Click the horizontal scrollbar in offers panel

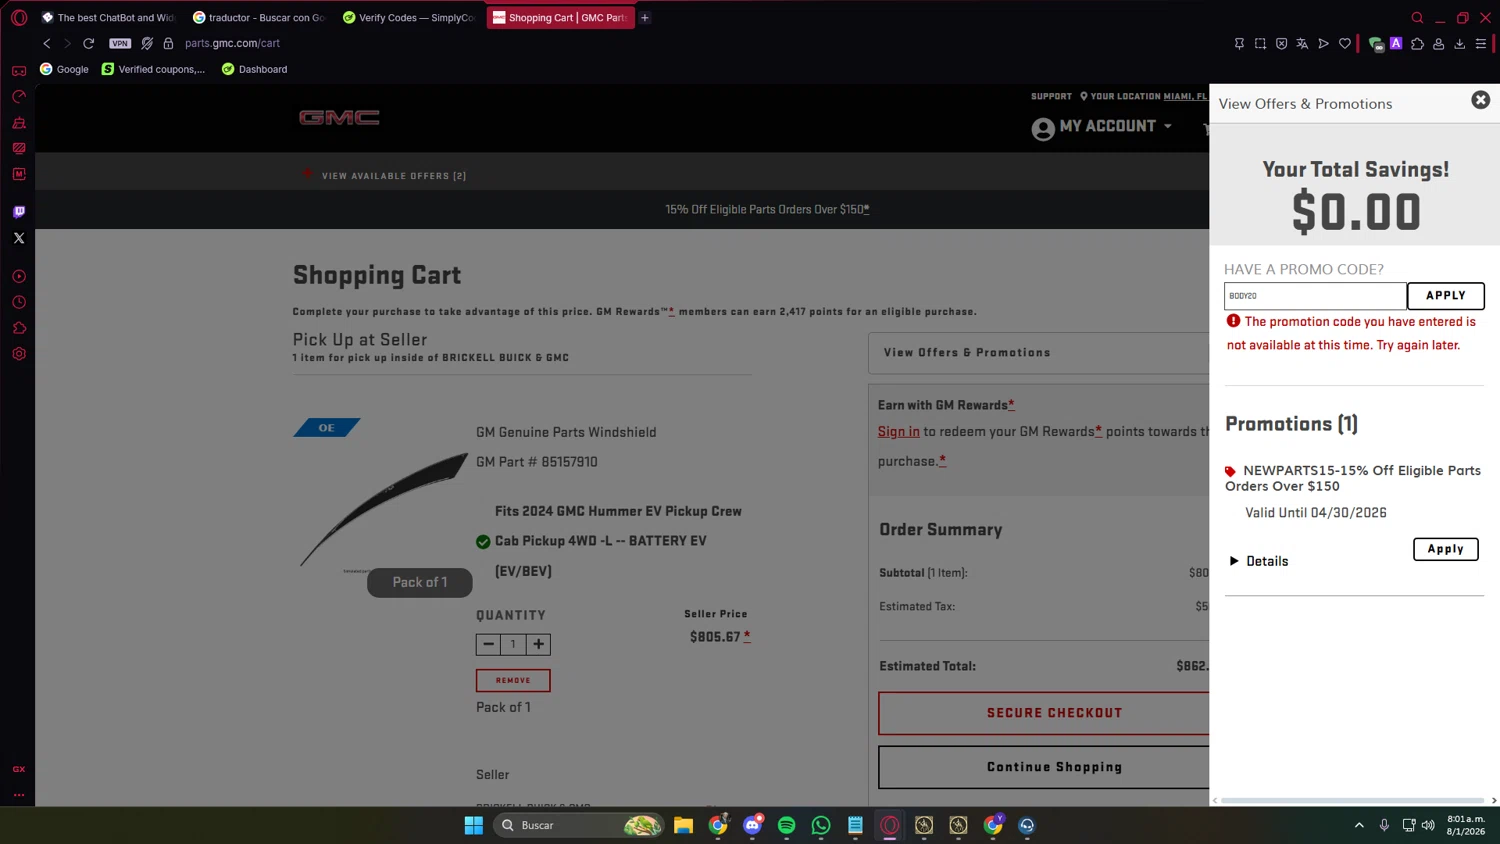pos(1355,800)
